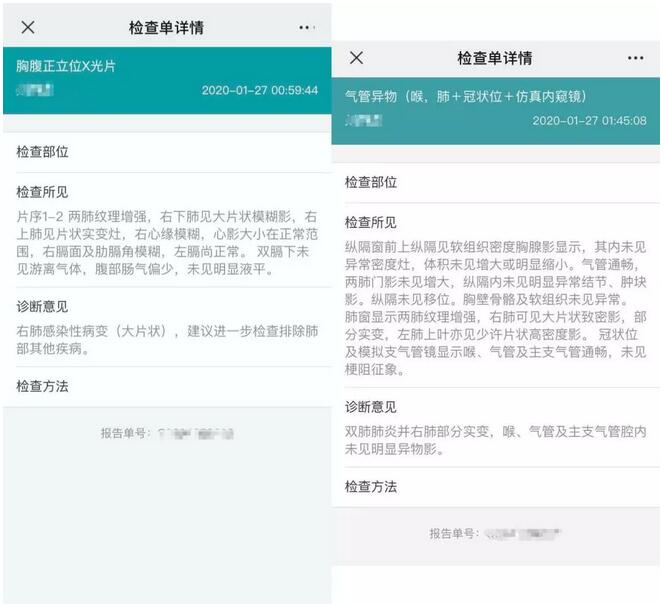Screen dimensions: 664x606
Task: Tap 诊断意见 heading in right report
Action: coord(371,407)
